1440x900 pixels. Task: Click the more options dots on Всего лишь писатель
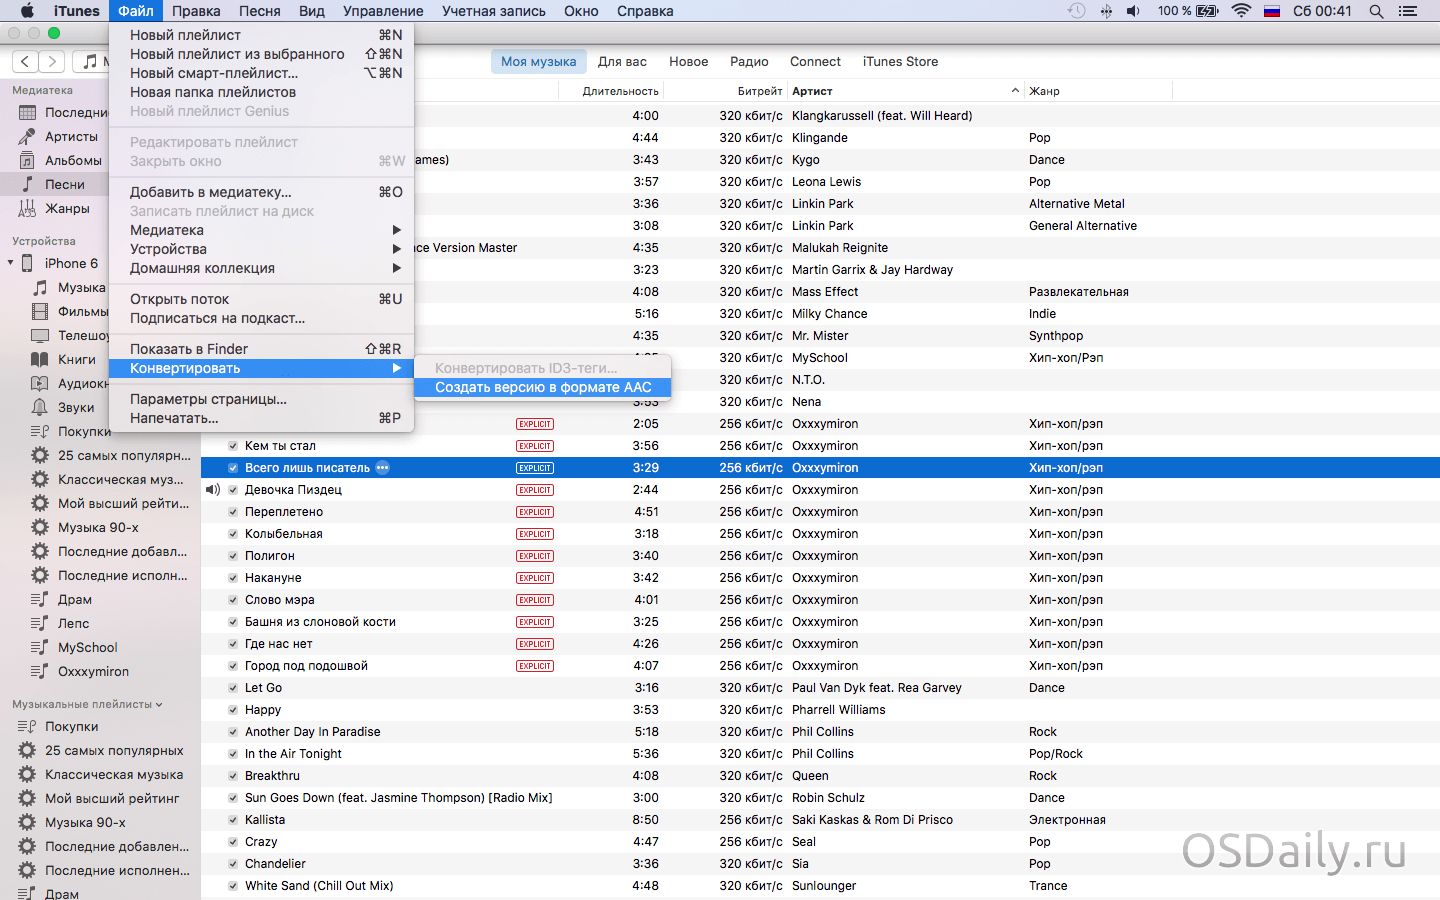pyautogui.click(x=383, y=467)
